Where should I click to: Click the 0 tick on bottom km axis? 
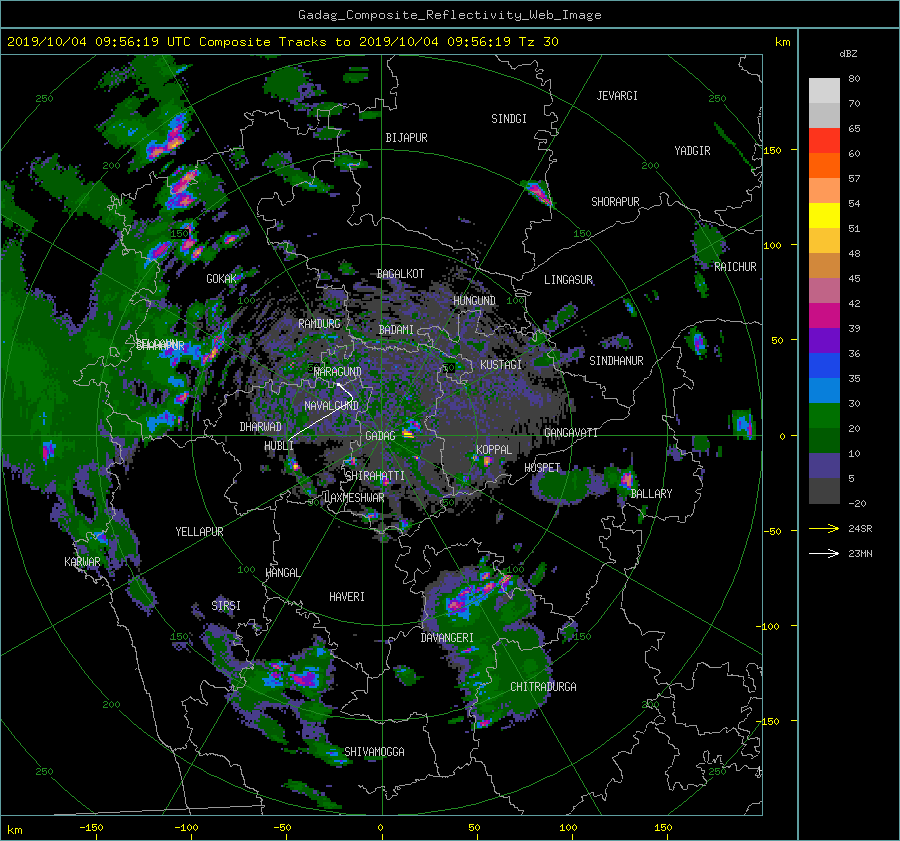pyautogui.click(x=381, y=827)
